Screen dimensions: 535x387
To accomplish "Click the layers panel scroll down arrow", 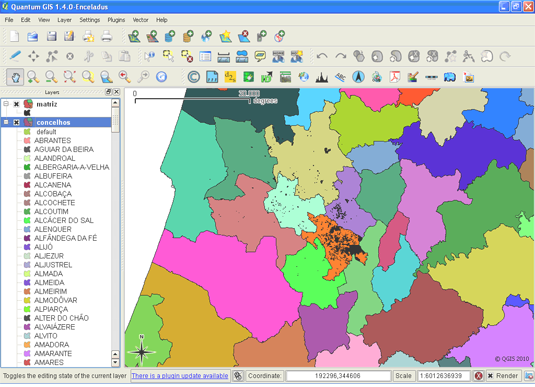I will click(115, 362).
